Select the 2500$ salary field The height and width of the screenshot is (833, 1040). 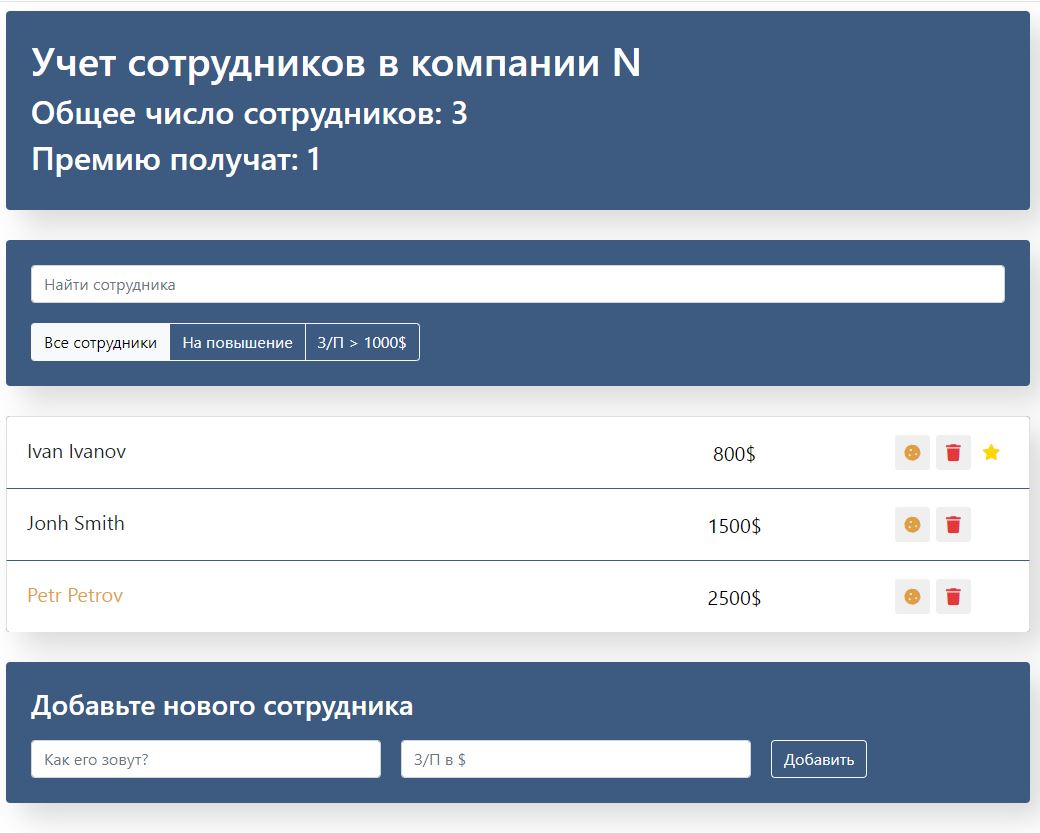734,598
